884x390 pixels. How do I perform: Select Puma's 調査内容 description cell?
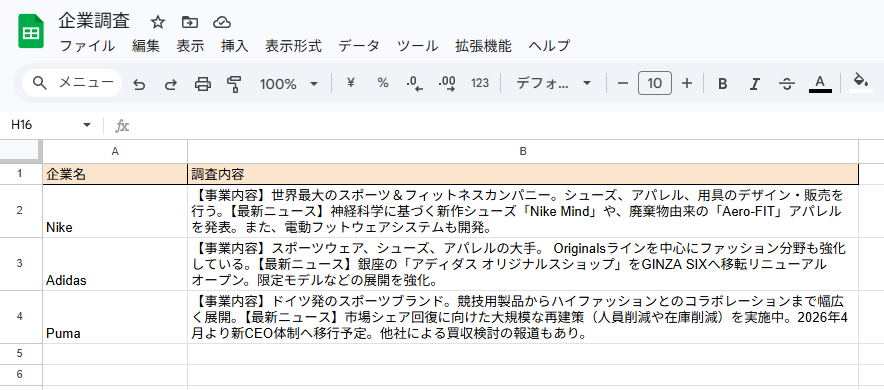coord(523,317)
